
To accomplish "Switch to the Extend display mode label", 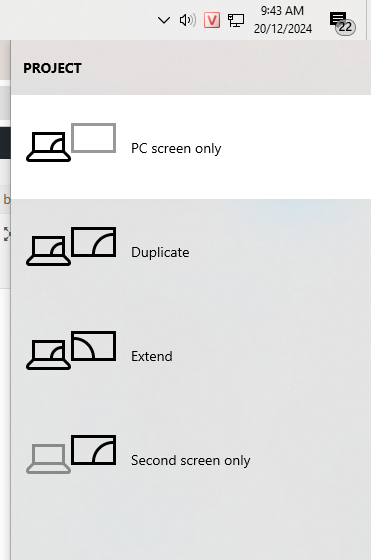I will point(152,356).
